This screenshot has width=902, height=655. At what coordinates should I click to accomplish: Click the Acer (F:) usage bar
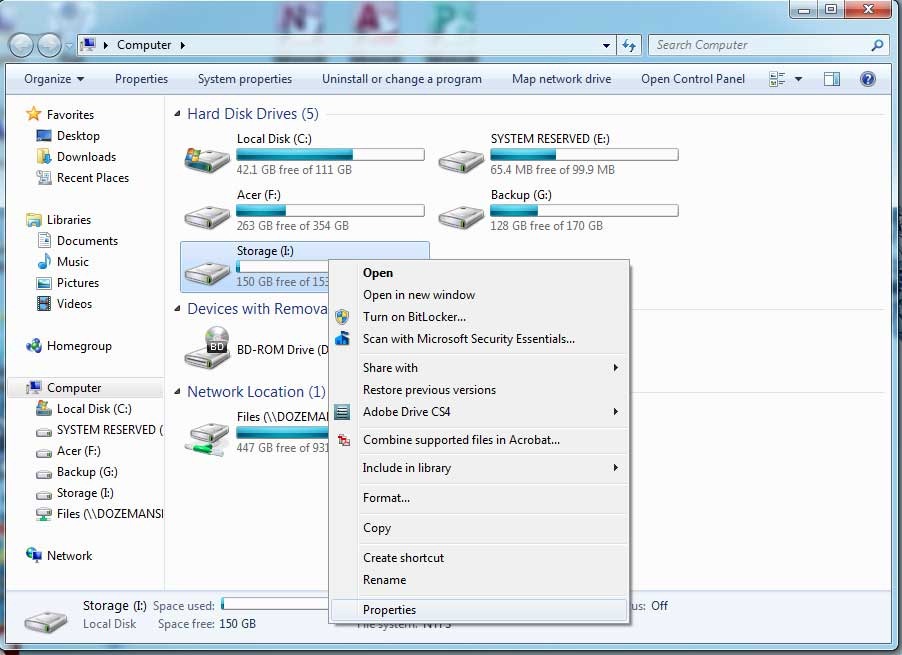coord(330,210)
